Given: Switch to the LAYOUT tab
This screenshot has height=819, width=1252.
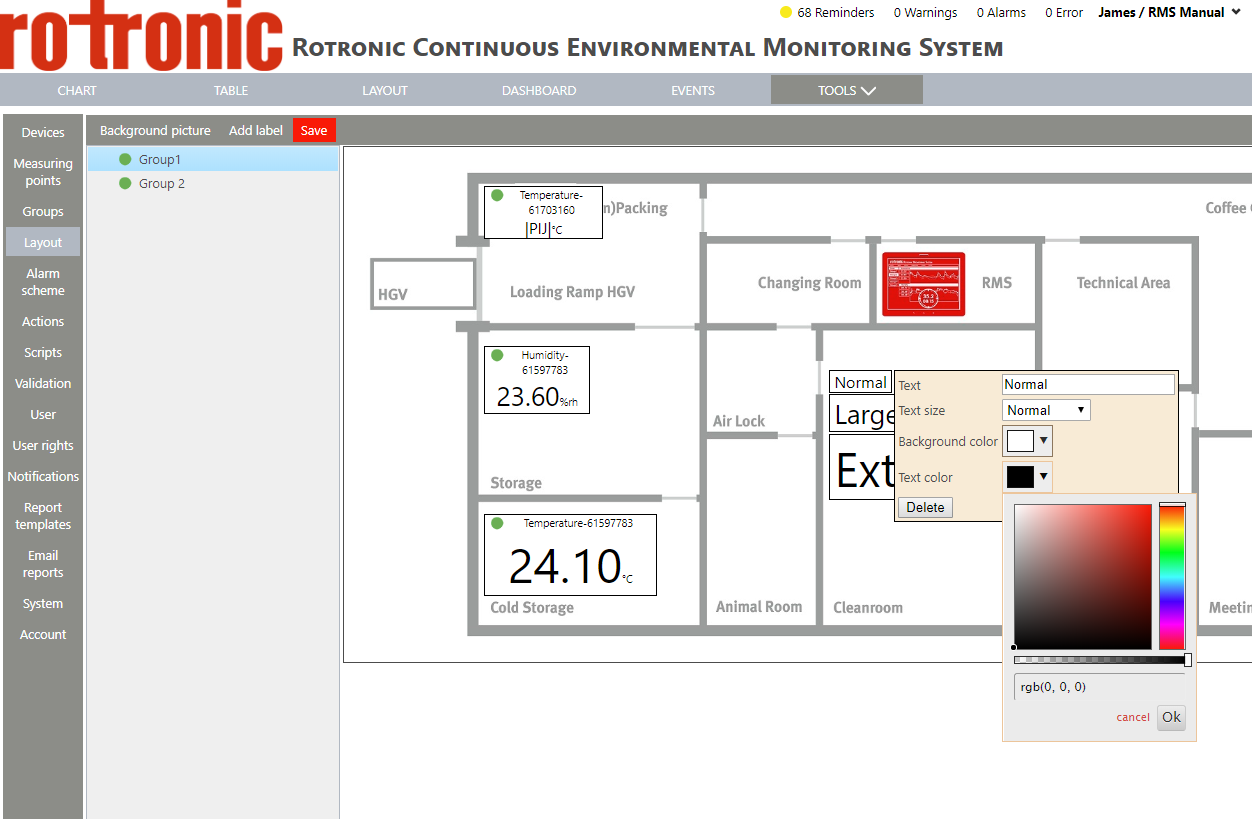Looking at the screenshot, I should (x=385, y=90).
